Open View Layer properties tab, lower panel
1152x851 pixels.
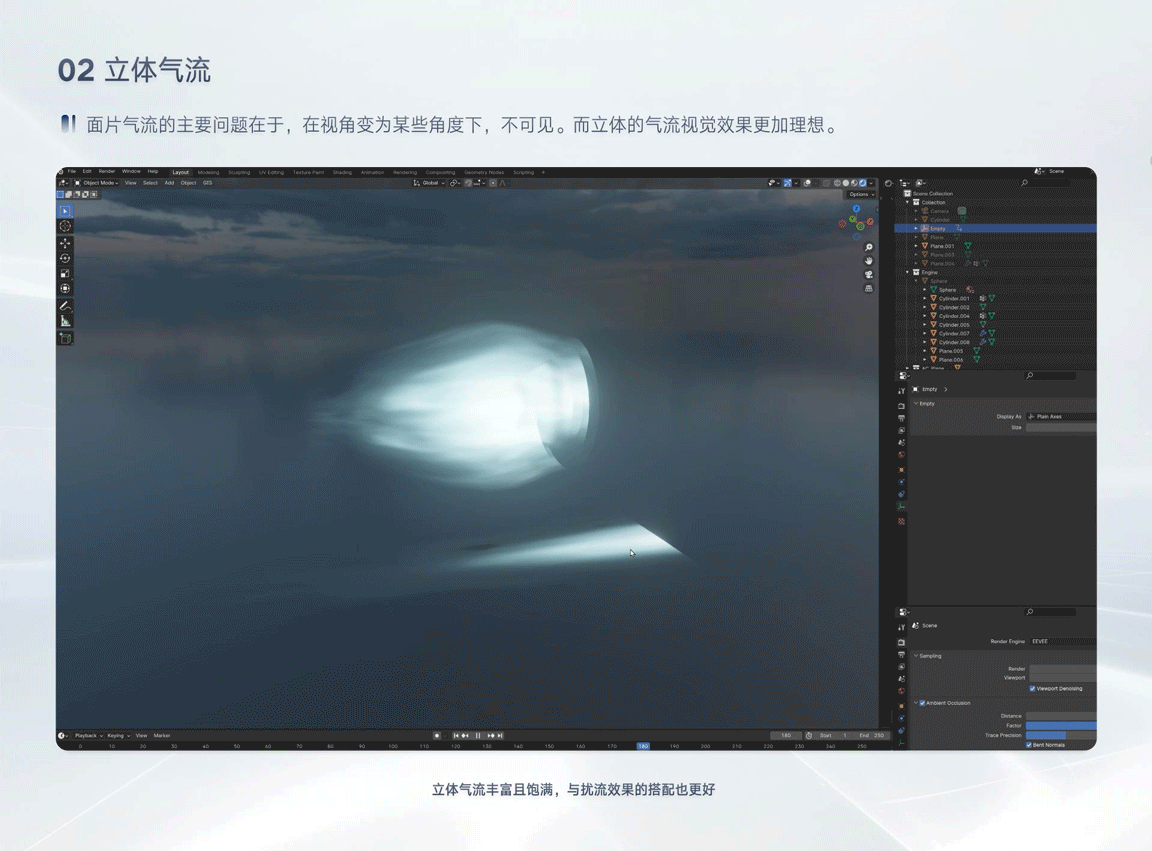(x=901, y=667)
